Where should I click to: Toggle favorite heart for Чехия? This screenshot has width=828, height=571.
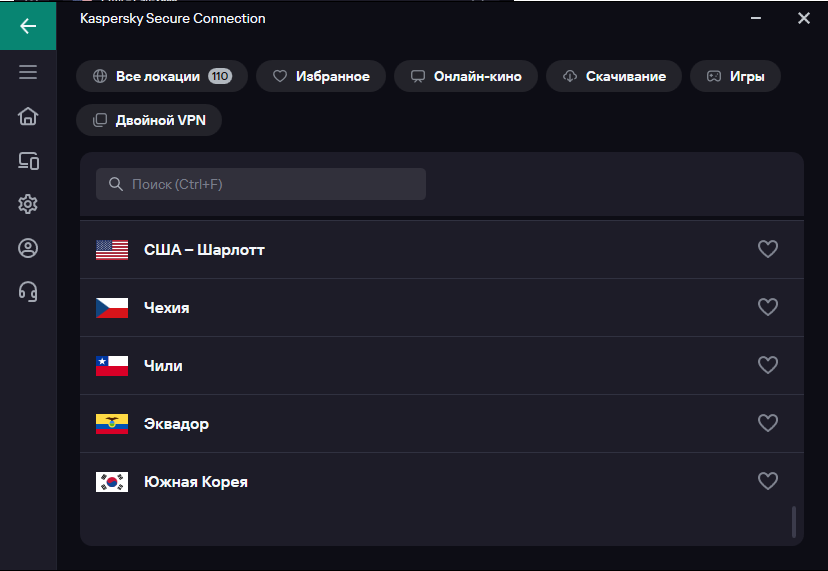[768, 307]
